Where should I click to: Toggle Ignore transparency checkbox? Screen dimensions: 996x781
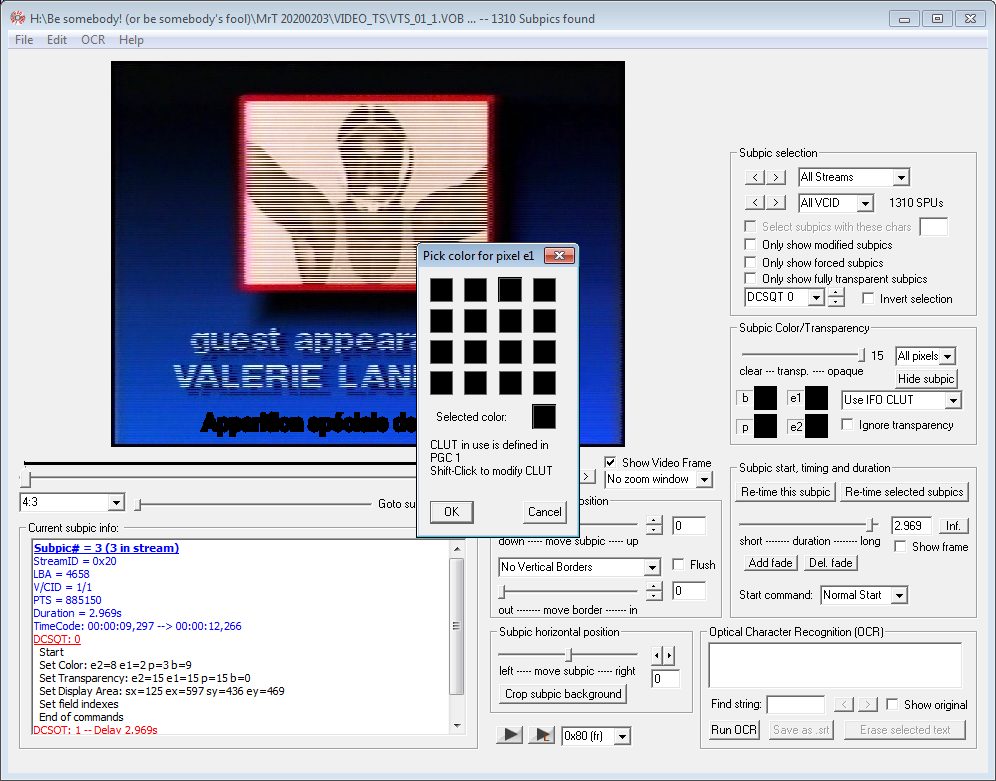pos(847,424)
